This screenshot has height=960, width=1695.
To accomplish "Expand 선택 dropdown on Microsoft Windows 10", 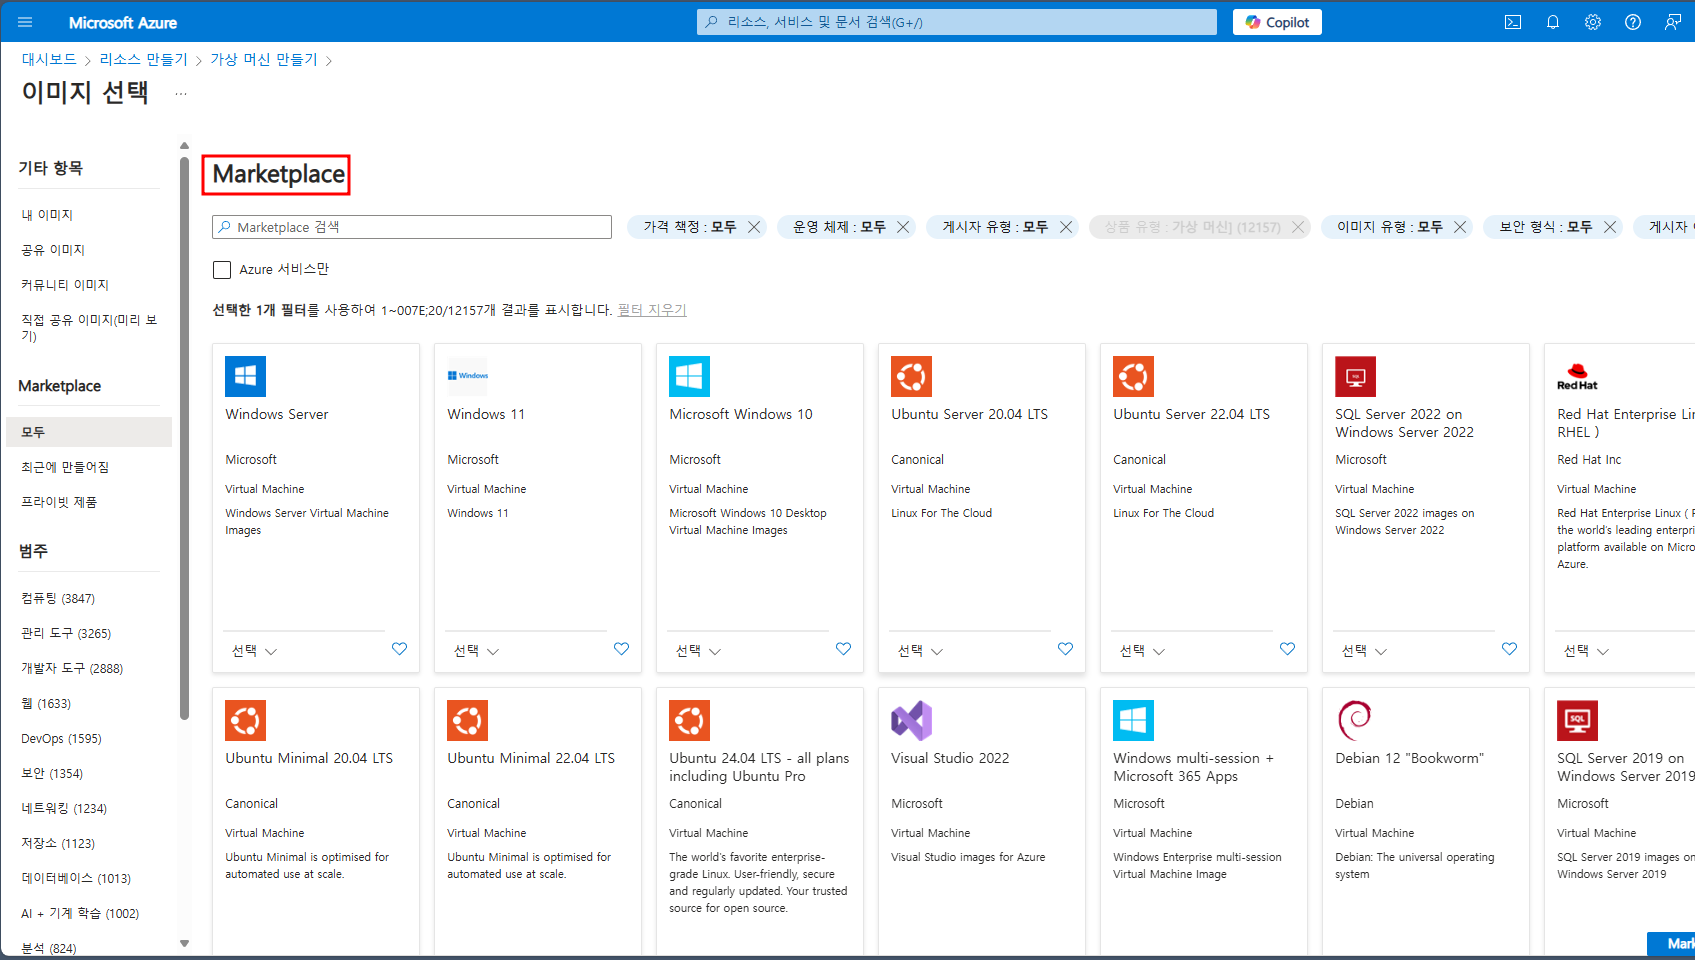I will [699, 651].
